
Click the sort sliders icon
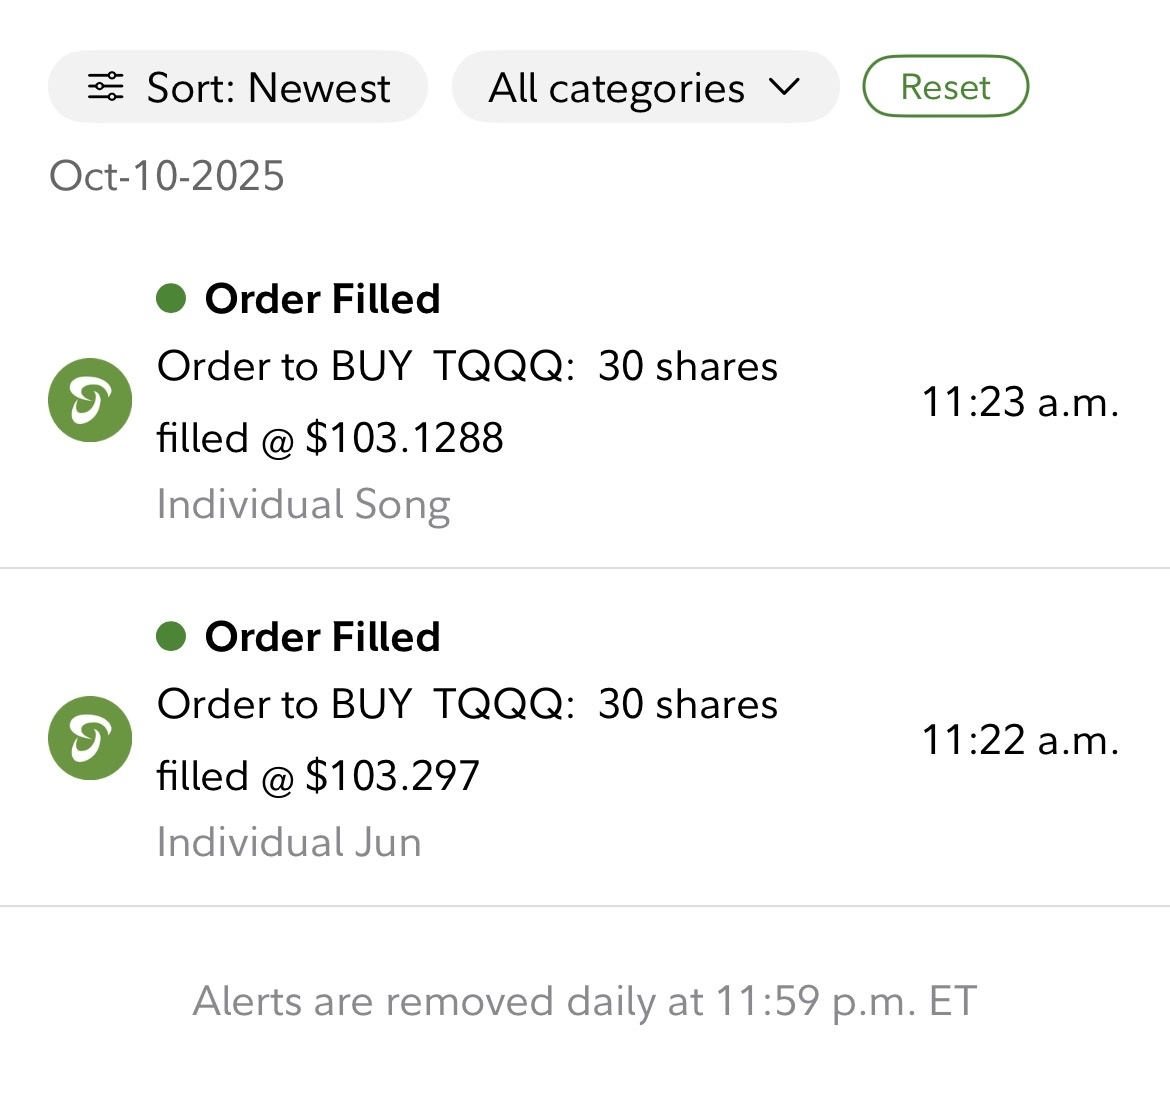[x=106, y=87]
